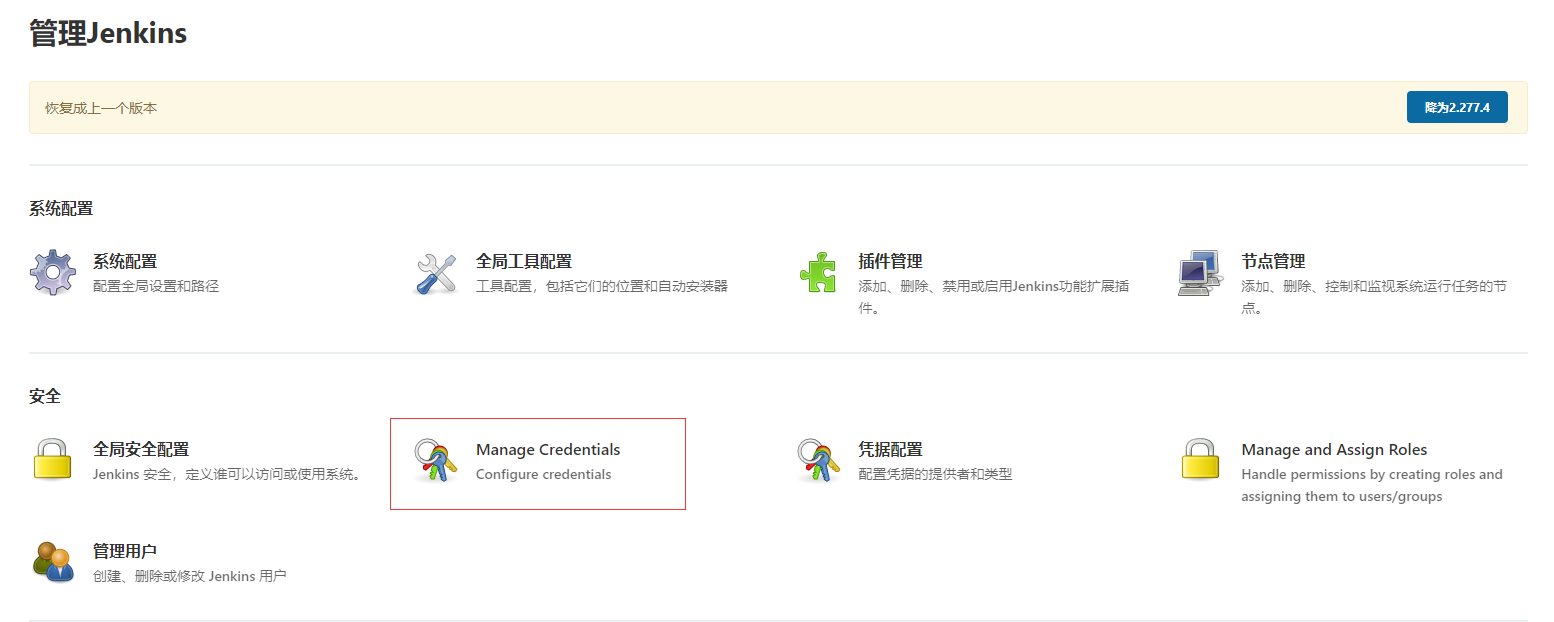Open the 系统配置 link
Image resolution: width=1554 pixels, height=622 pixels.
[125, 261]
